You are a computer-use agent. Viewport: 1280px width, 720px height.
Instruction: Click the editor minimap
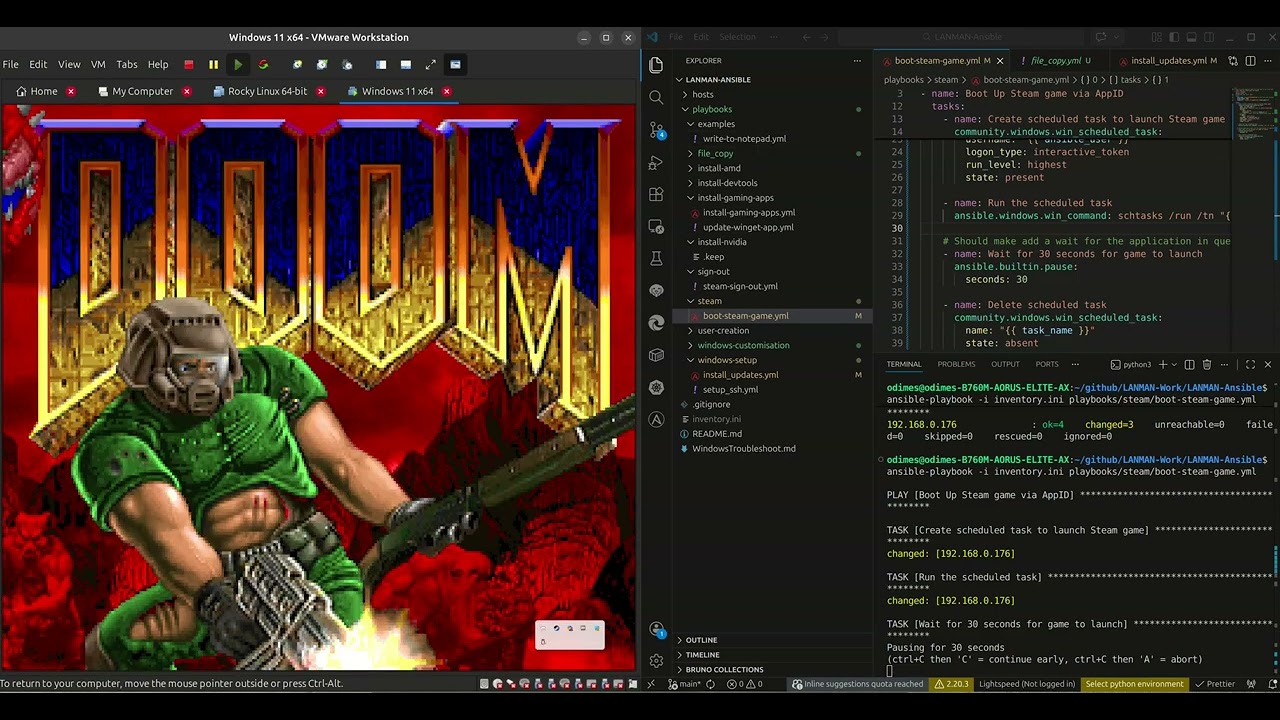(1252, 115)
